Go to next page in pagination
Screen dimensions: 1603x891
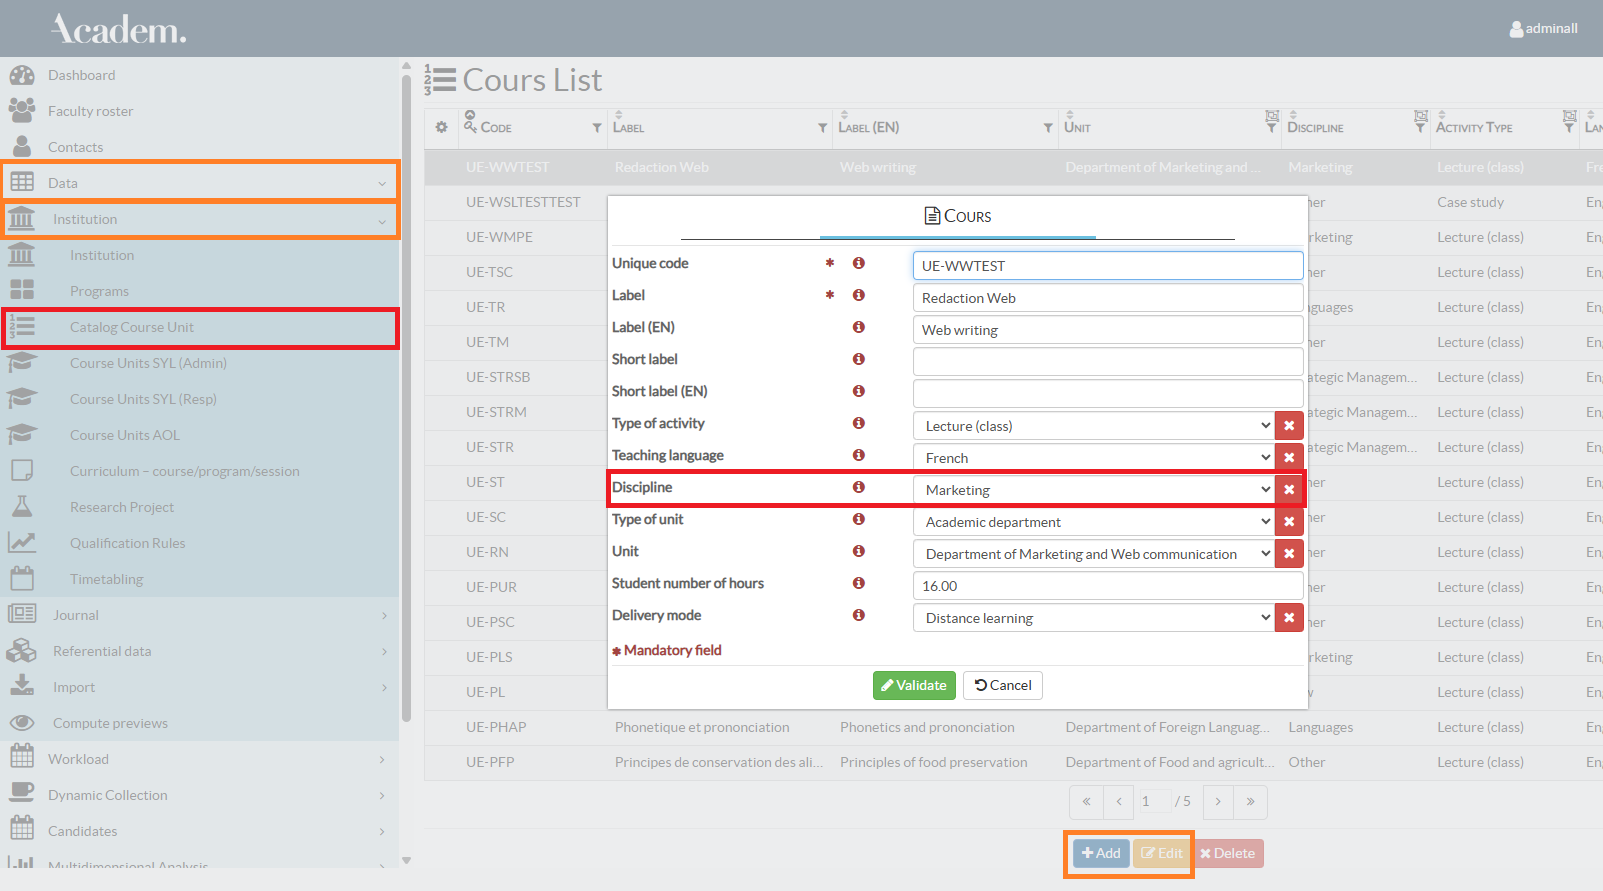1218,802
